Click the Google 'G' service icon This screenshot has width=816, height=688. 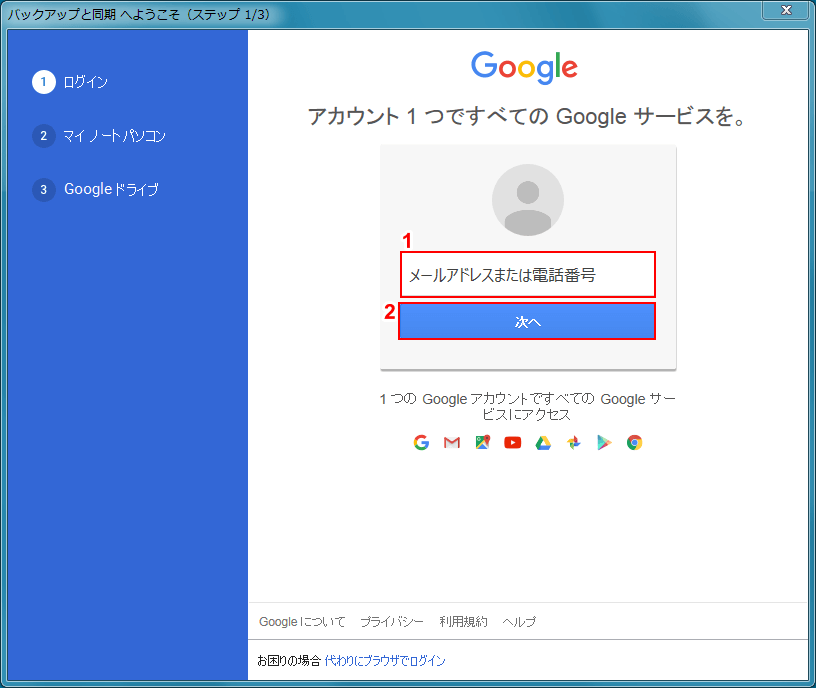coord(421,443)
